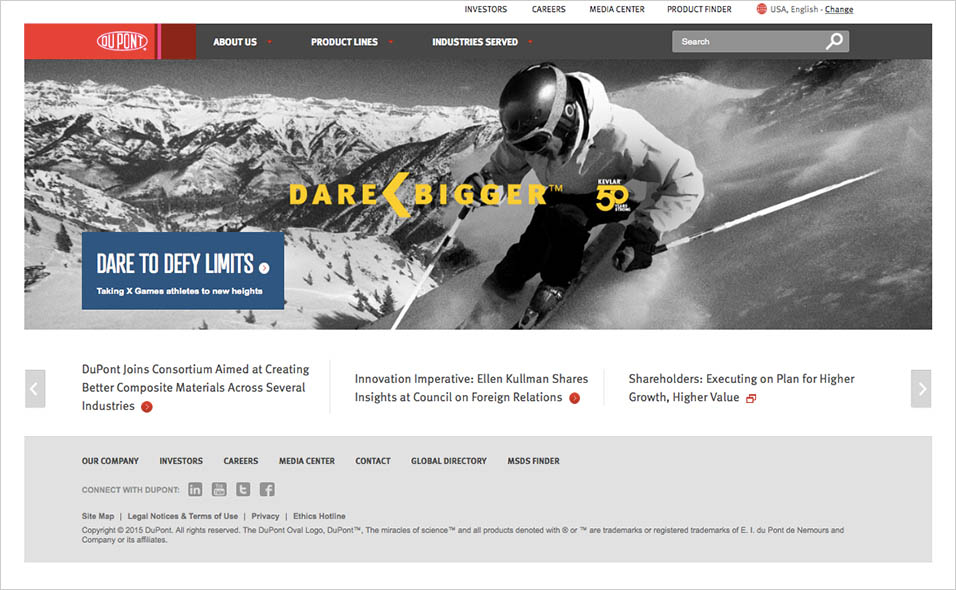The width and height of the screenshot is (956, 590).
Task: Show previous news stories with left arrow
Action: click(35, 388)
